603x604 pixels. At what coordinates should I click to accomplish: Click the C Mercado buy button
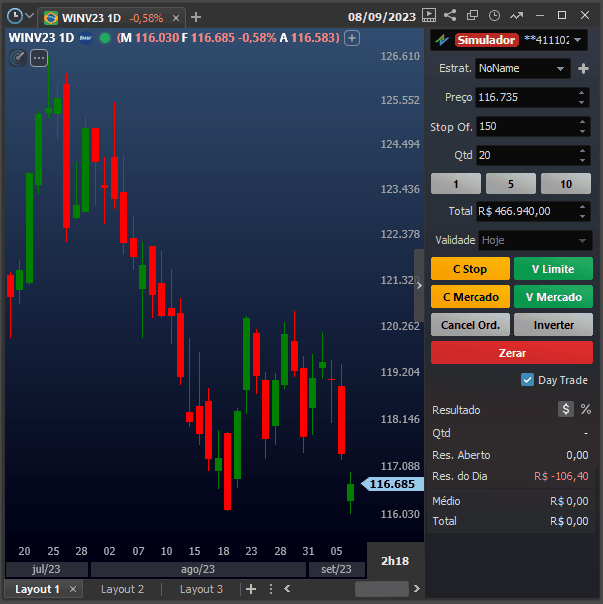(470, 297)
